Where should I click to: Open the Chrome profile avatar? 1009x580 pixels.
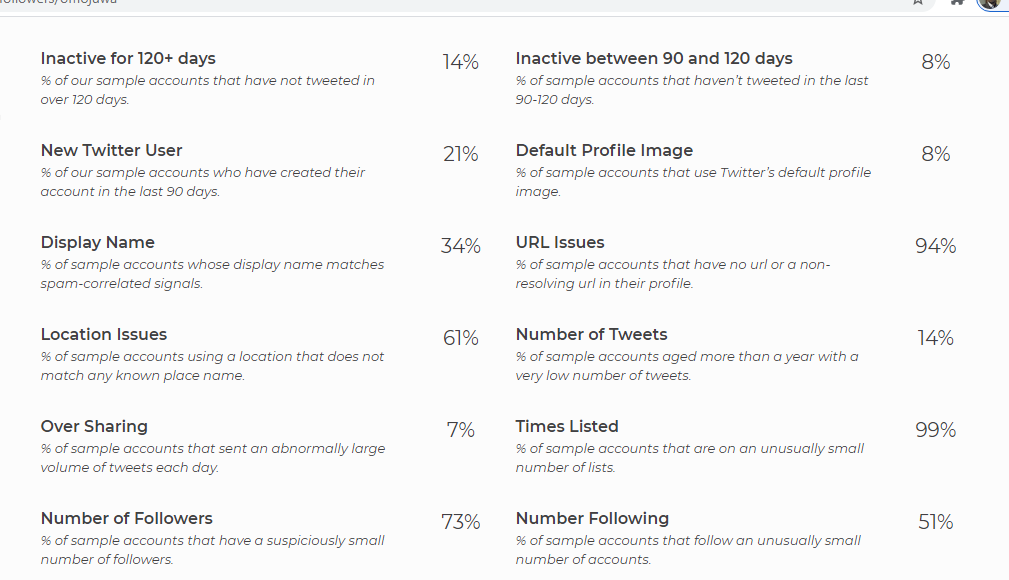point(989,2)
